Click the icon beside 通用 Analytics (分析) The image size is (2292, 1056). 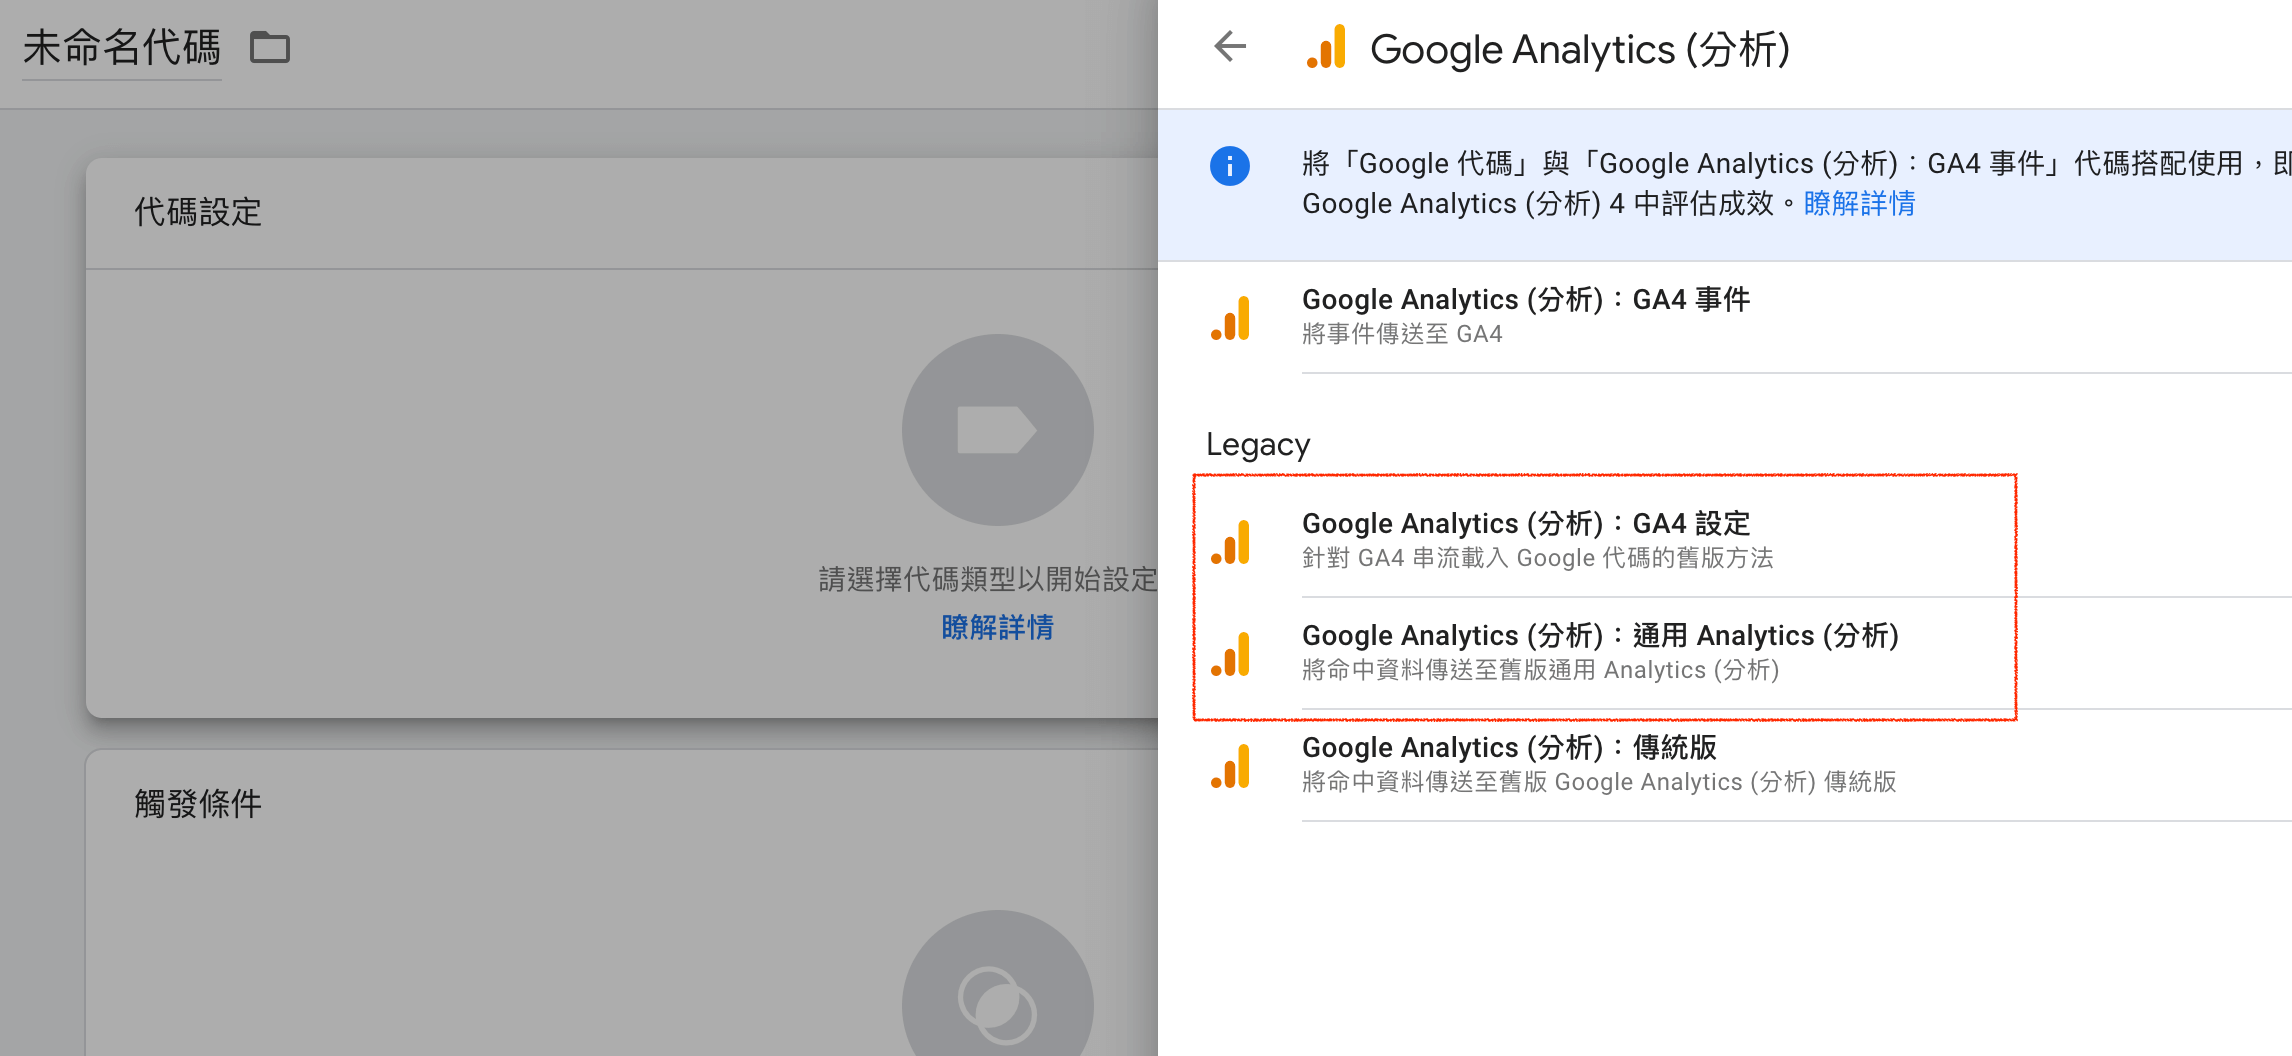[x=1231, y=654]
